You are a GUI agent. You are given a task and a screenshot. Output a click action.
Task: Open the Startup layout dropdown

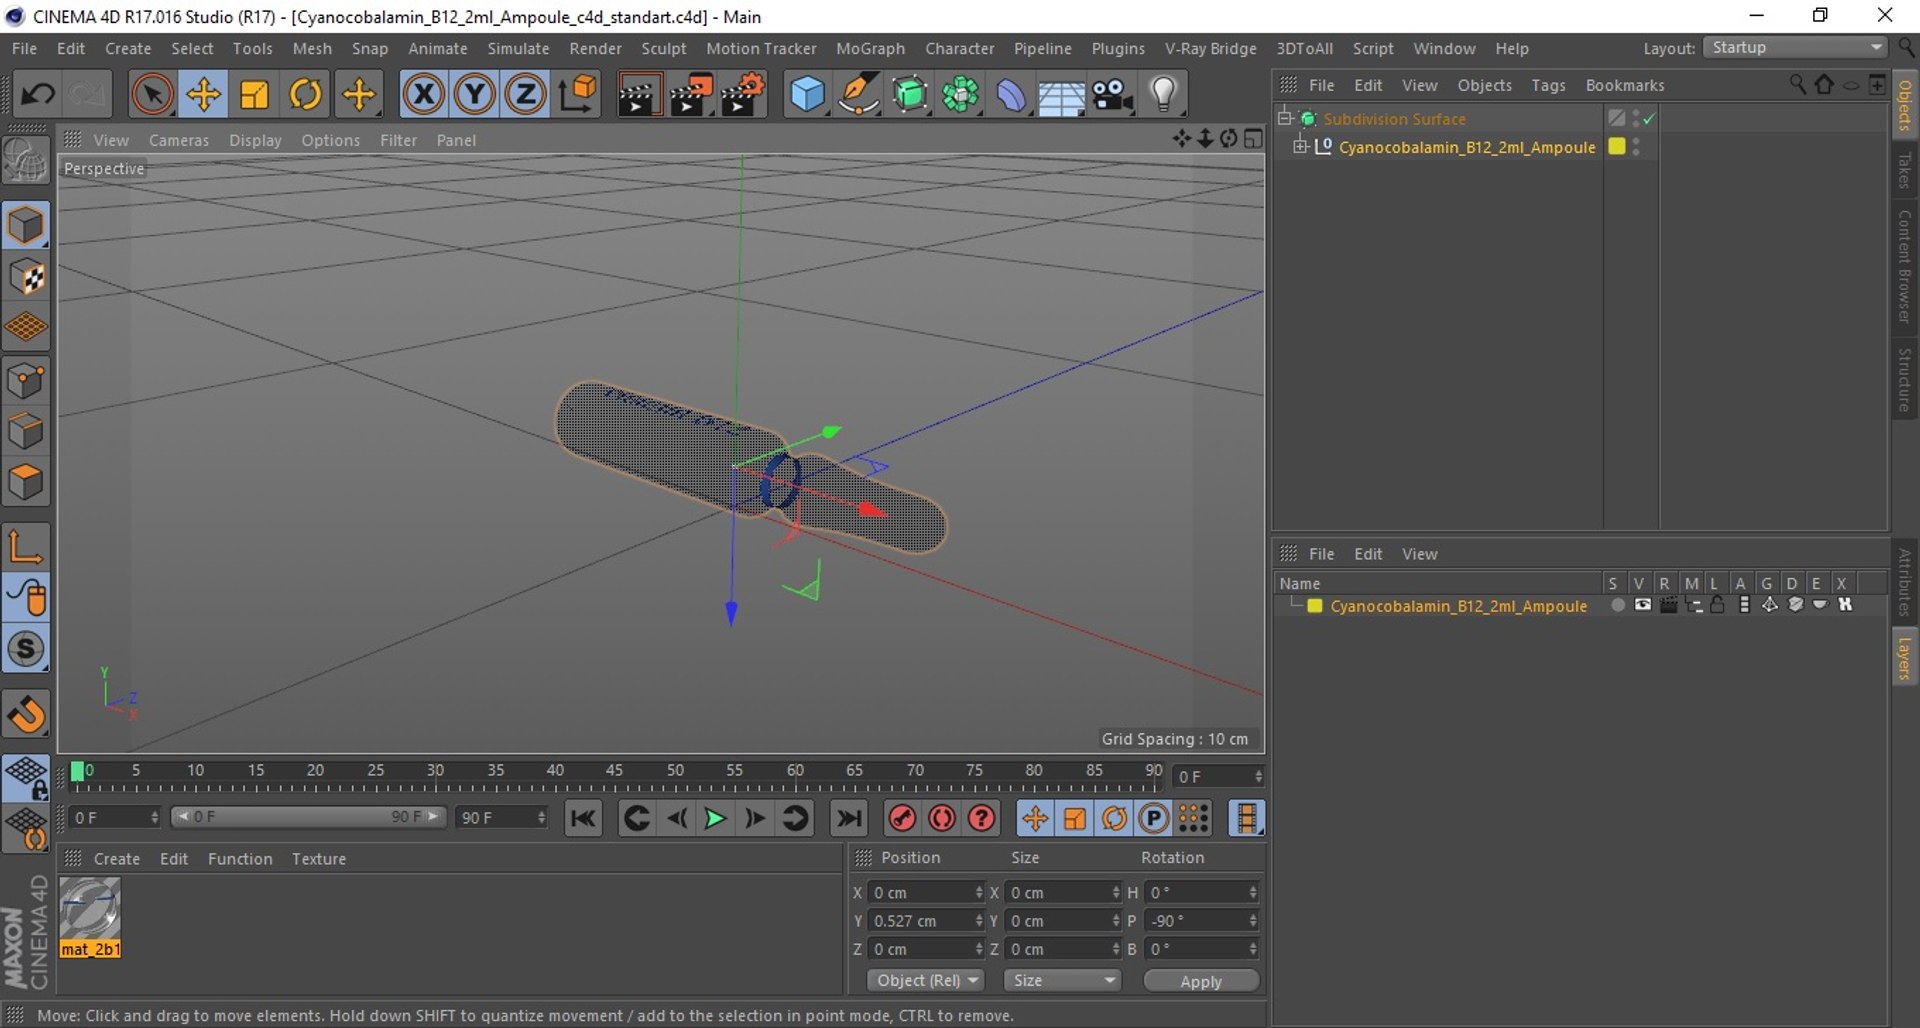[x=1795, y=48]
